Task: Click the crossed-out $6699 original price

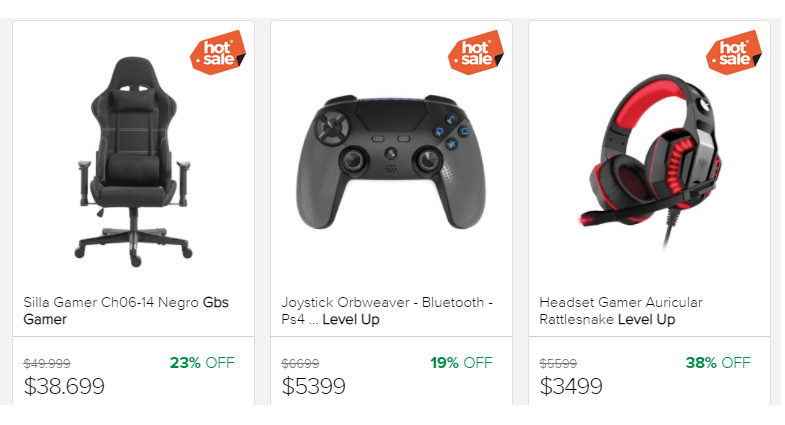Action: [x=300, y=364]
